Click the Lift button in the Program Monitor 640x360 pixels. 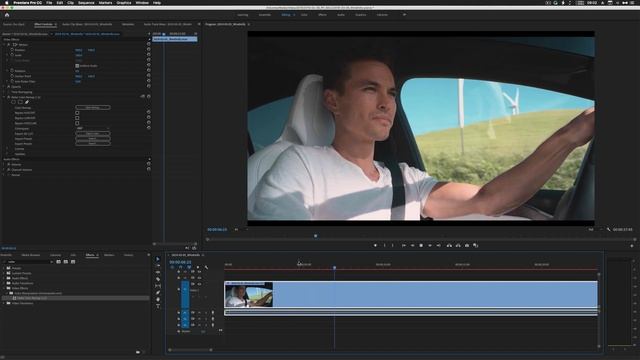pos(449,246)
